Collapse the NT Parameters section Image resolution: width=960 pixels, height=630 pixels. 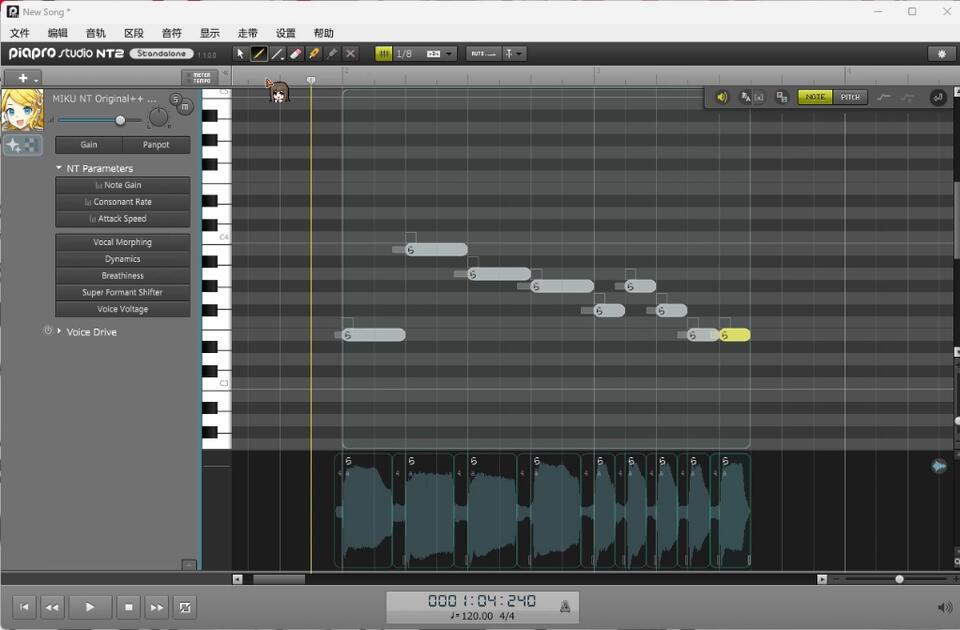pos(59,168)
